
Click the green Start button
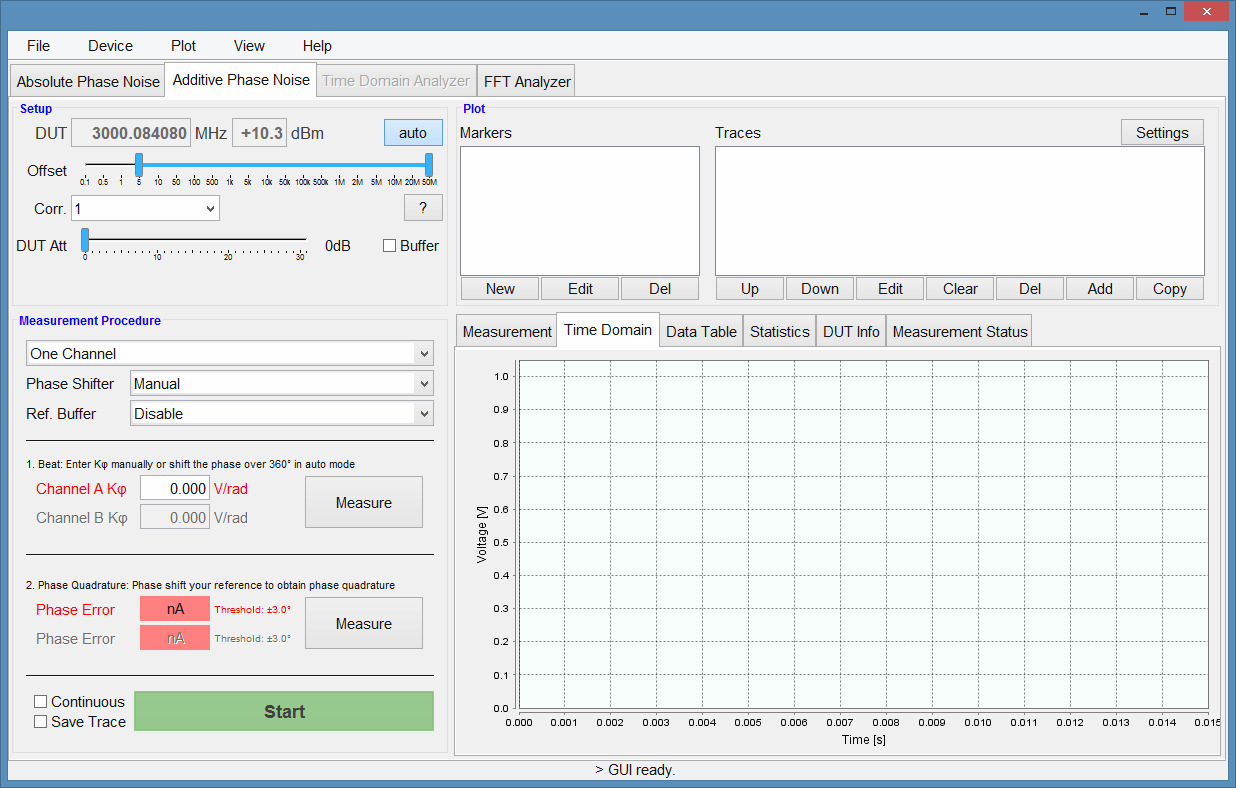[284, 712]
